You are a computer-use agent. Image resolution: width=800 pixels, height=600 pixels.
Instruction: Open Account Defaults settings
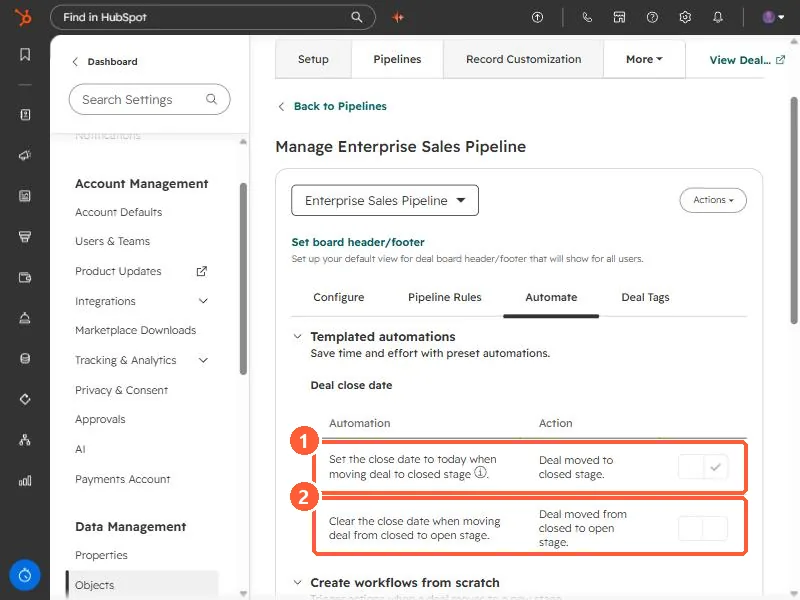(118, 212)
